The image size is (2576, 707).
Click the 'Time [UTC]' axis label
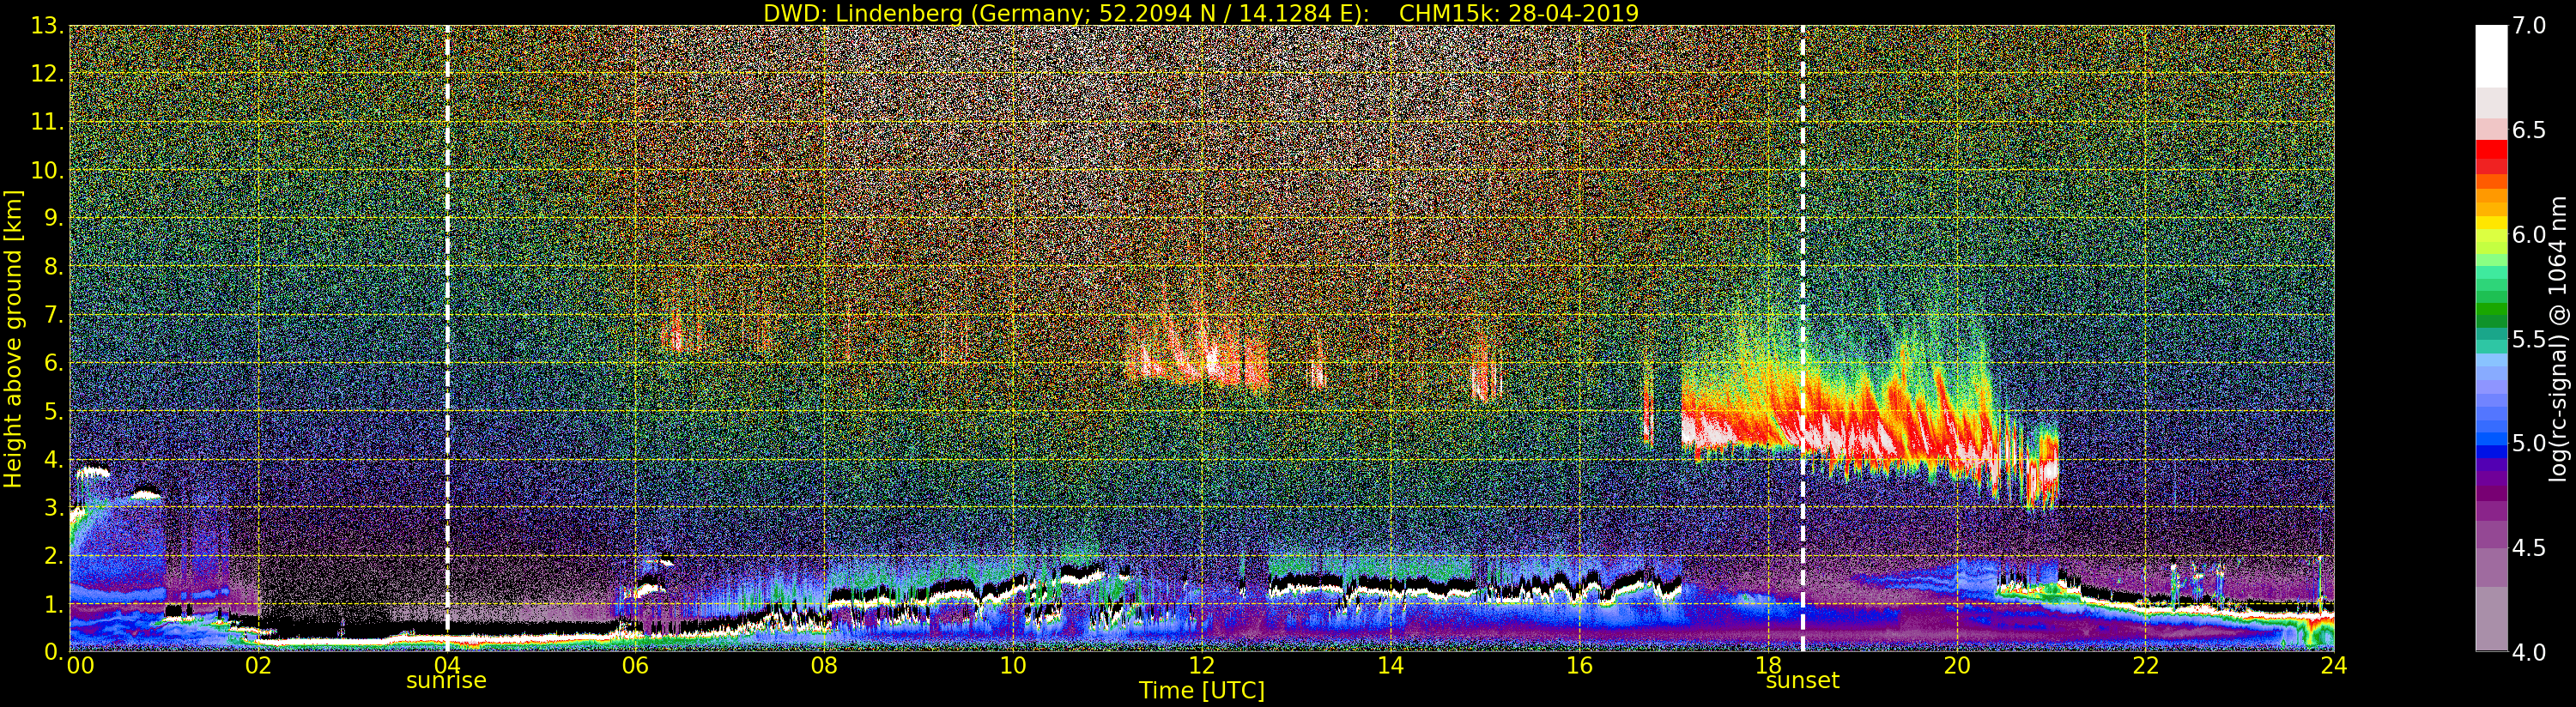click(1202, 690)
